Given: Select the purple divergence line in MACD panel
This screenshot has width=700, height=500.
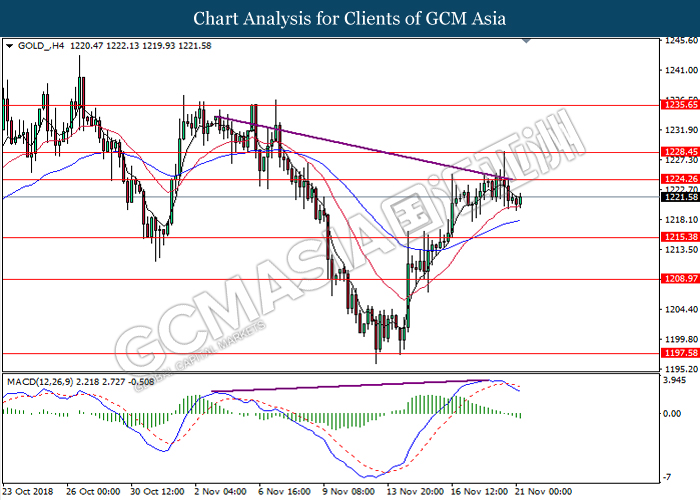Looking at the screenshot, I should point(350,386).
